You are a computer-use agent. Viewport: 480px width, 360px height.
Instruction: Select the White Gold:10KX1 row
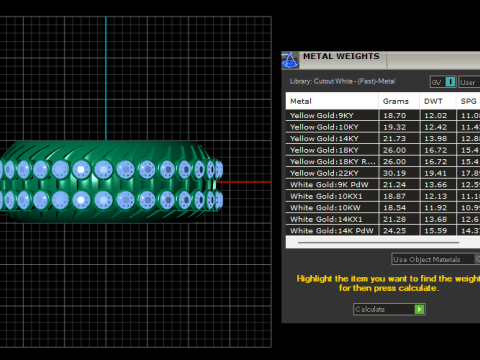pyautogui.click(x=383, y=196)
